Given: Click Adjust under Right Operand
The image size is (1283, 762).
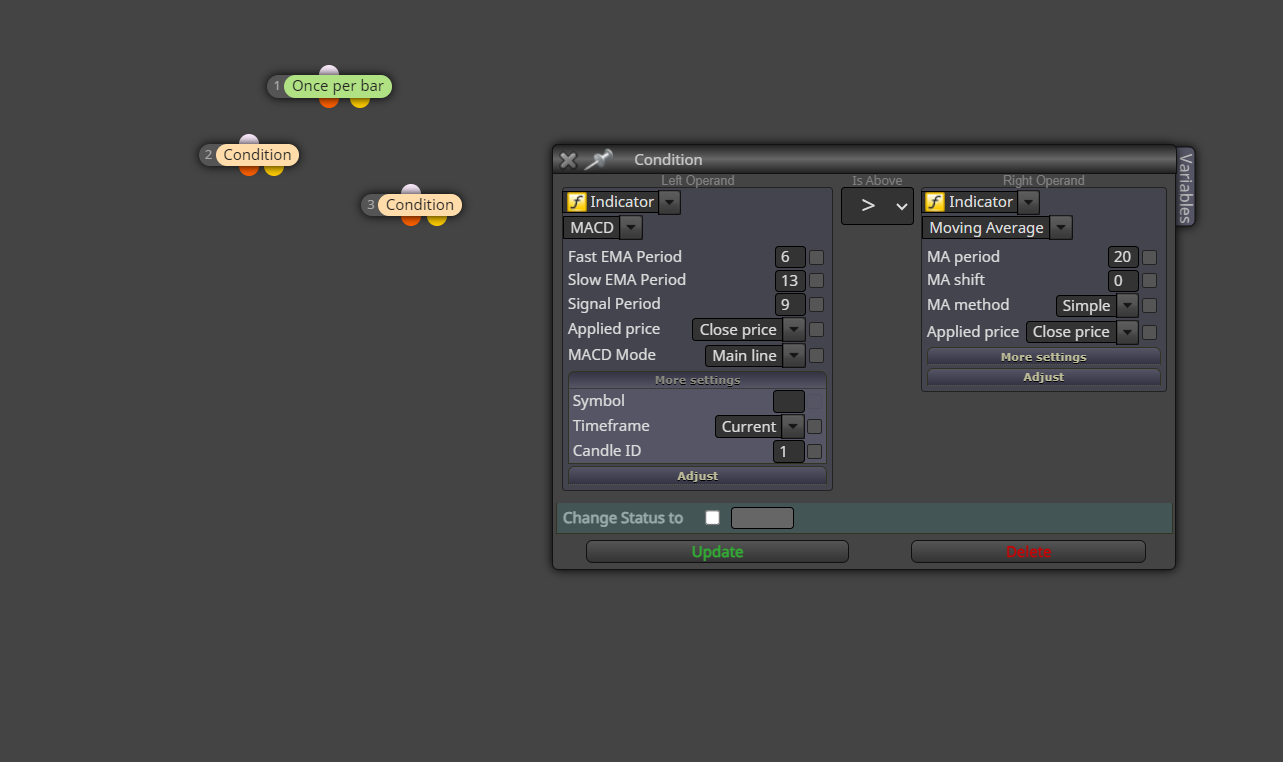Looking at the screenshot, I should pyautogui.click(x=1044, y=377).
